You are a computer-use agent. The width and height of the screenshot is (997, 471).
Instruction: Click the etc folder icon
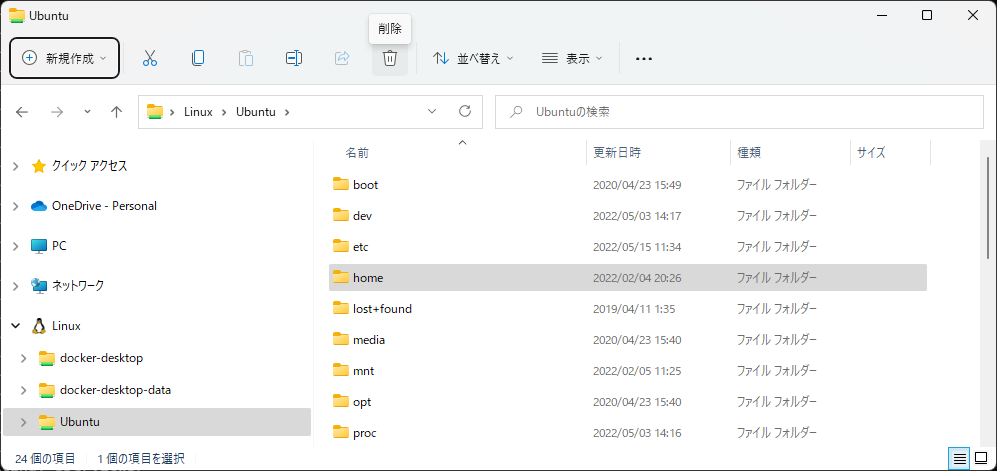[341, 246]
